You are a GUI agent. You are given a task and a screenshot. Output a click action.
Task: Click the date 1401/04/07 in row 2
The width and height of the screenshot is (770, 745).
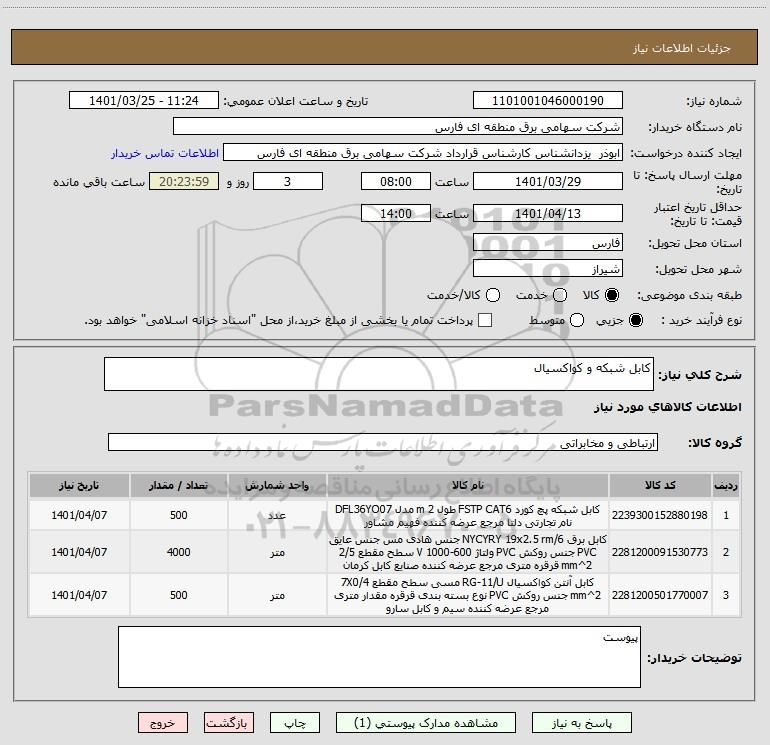point(79,552)
